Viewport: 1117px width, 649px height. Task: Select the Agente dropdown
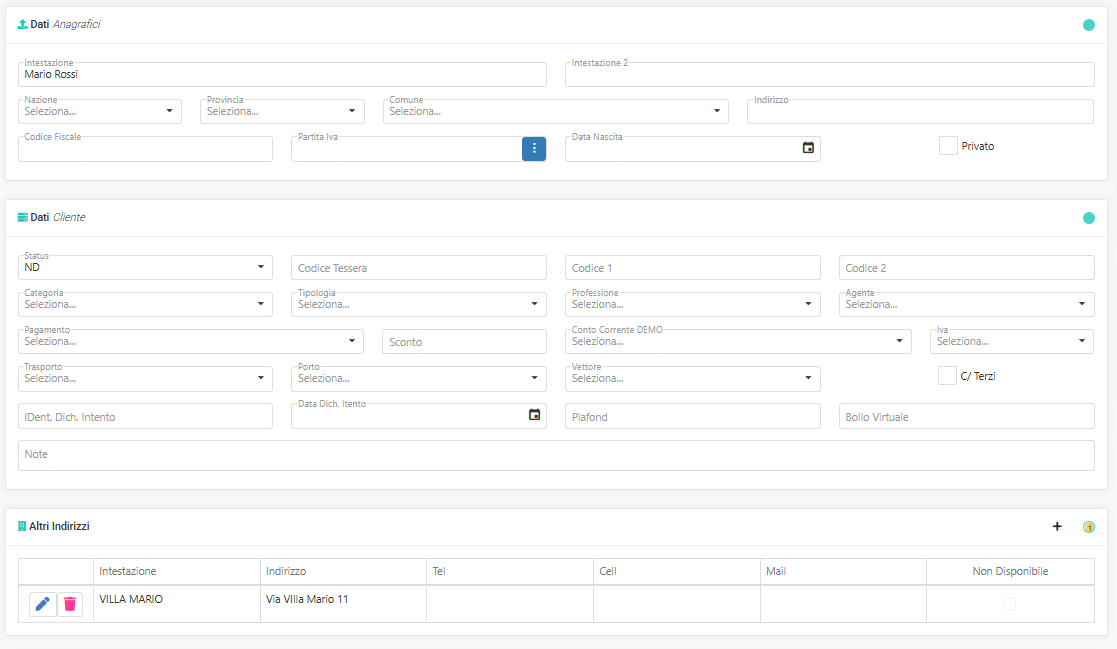pos(966,304)
